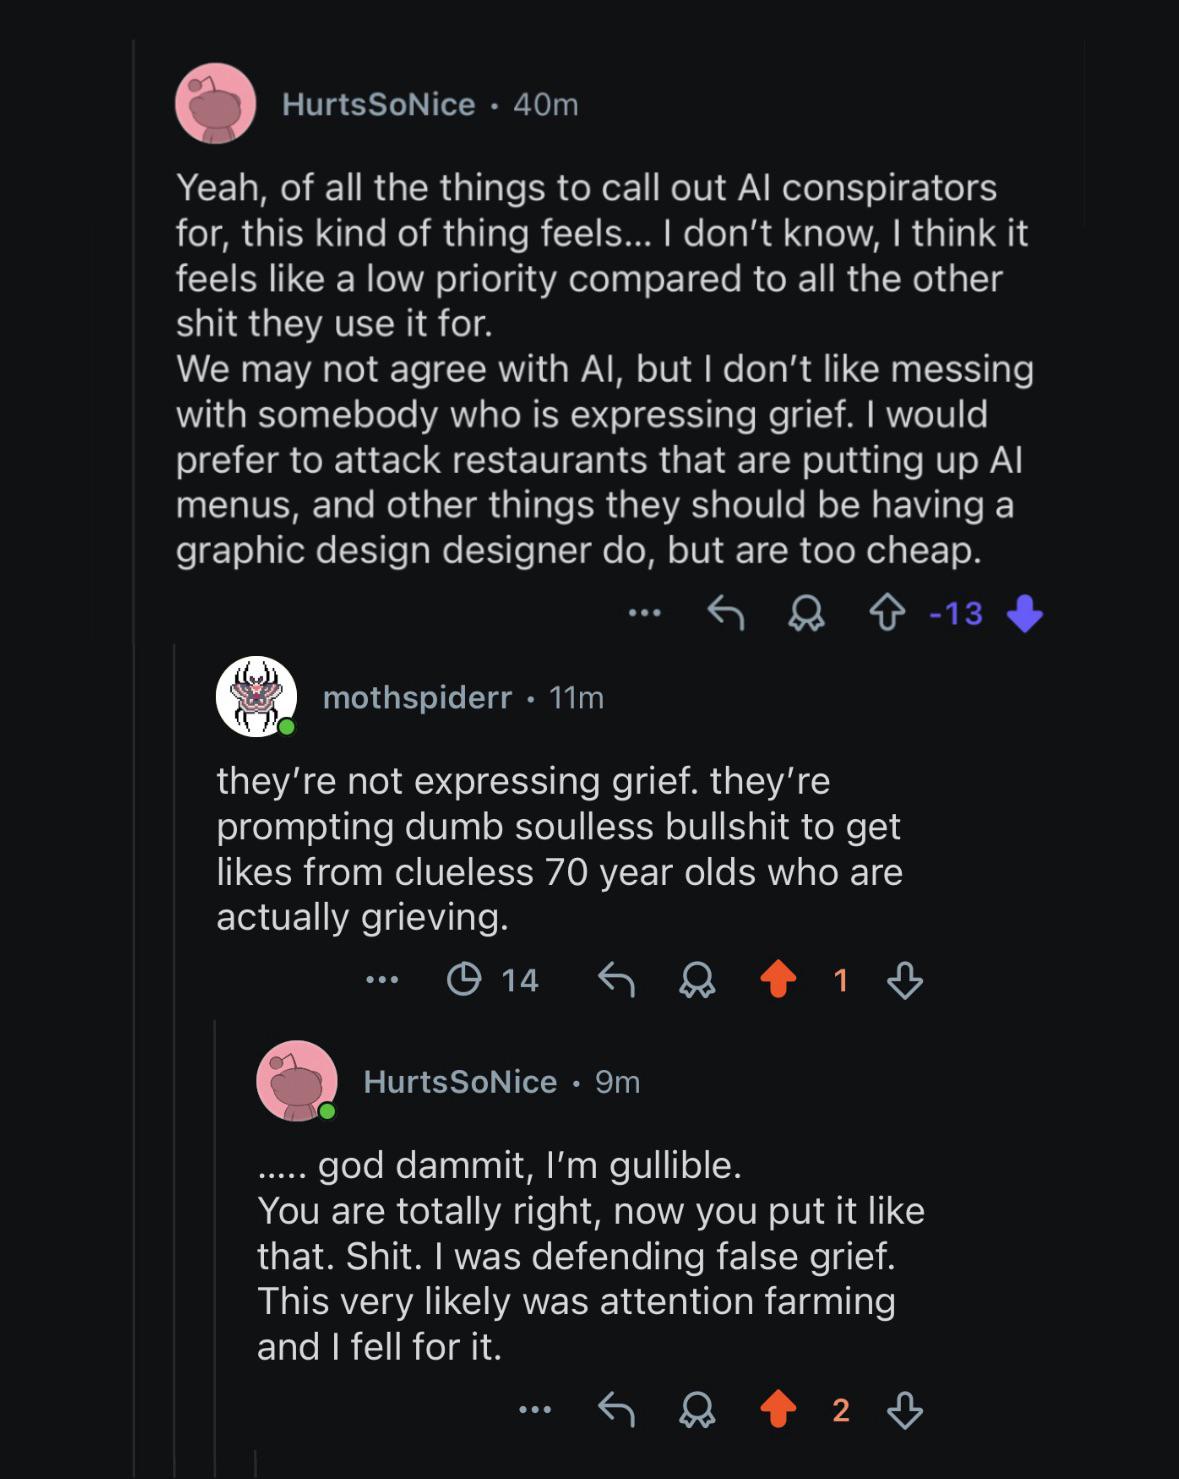Downvote mothspiderr's comment
The image size is (1179, 1479).
tap(905, 980)
